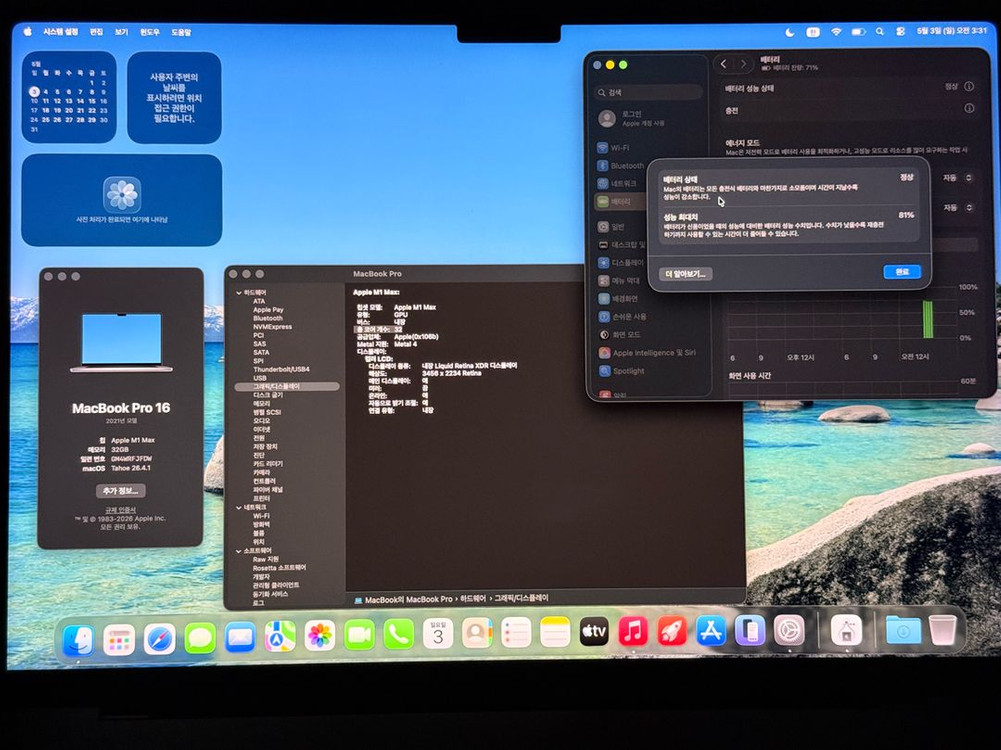Open the 규제 인증서 link
Image resolution: width=1001 pixels, height=750 pixels.
[121, 510]
